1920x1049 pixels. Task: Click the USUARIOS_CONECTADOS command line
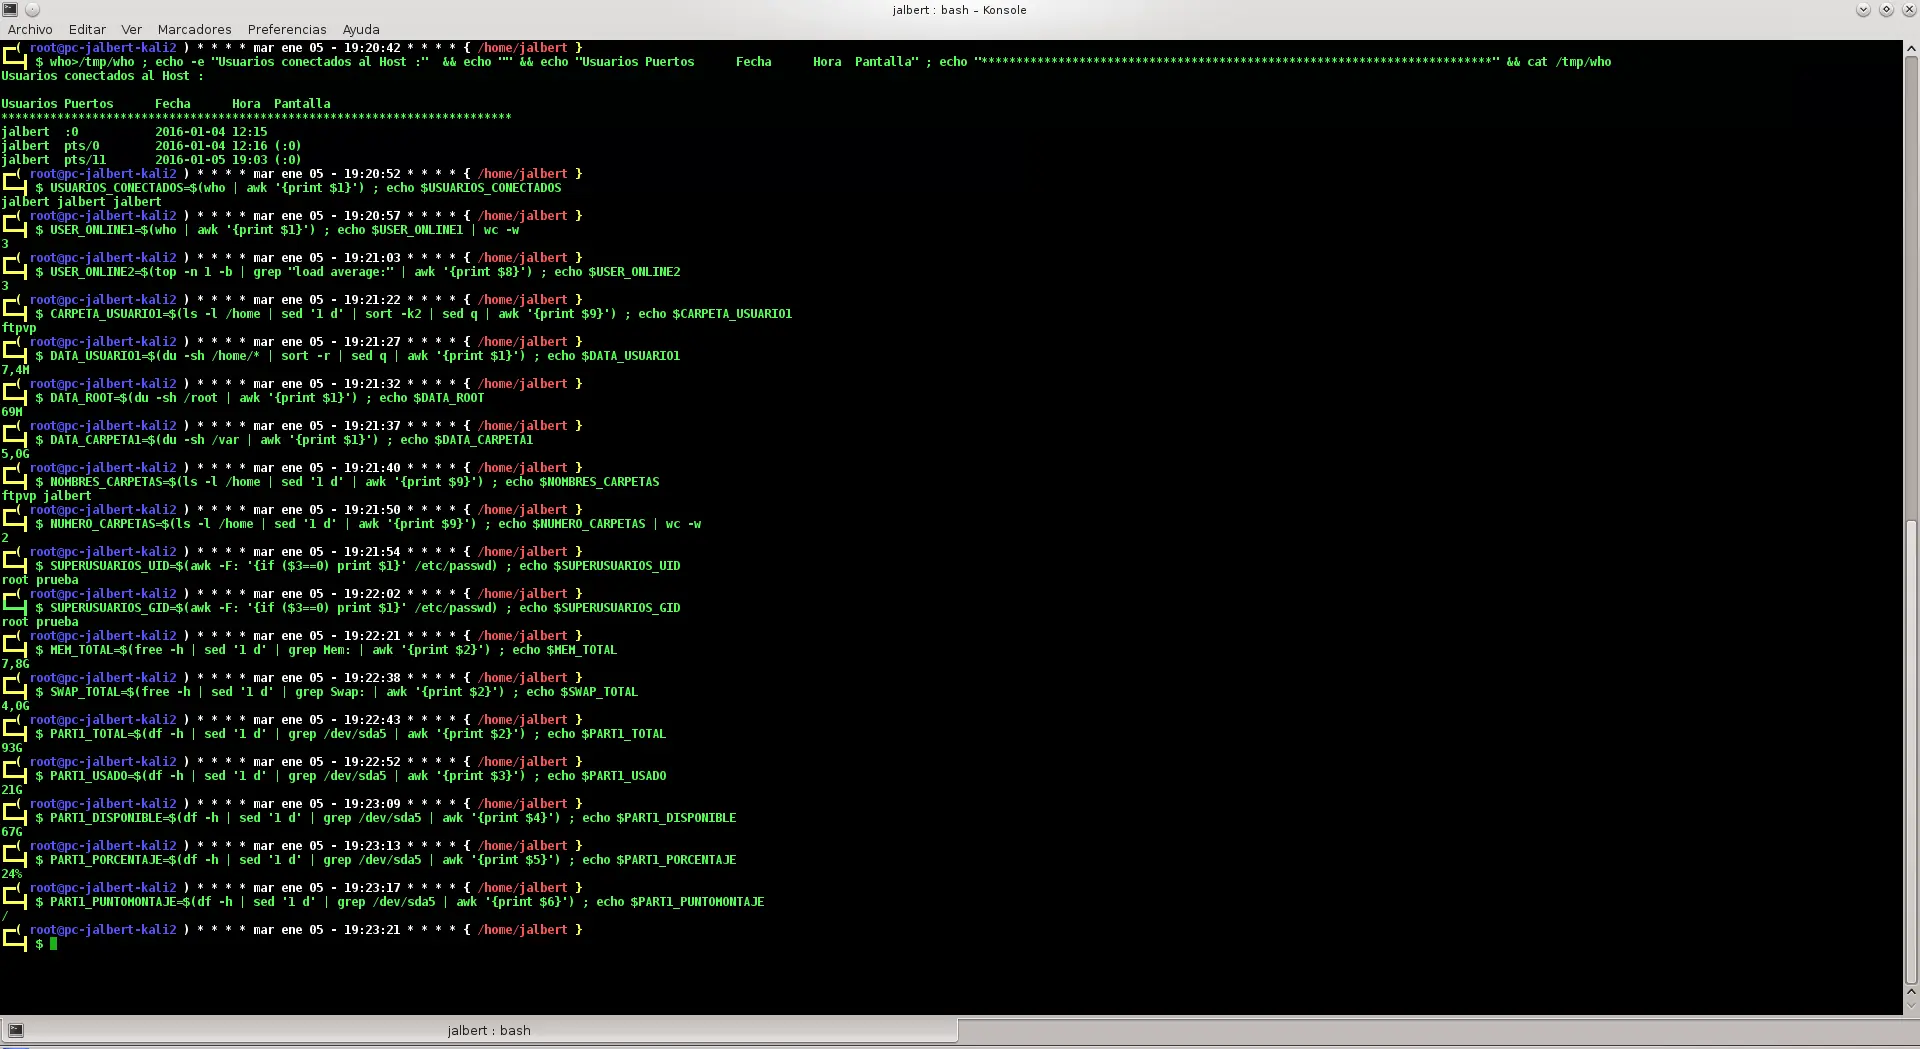pos(298,188)
